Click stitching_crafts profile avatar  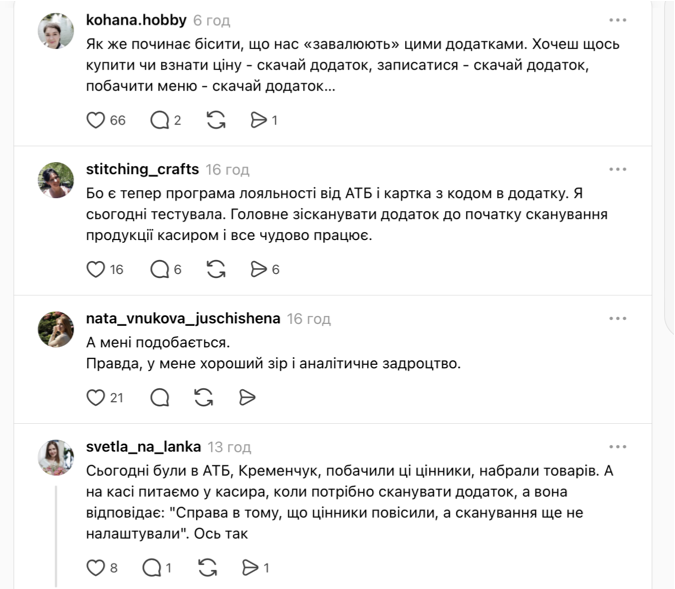55,180
